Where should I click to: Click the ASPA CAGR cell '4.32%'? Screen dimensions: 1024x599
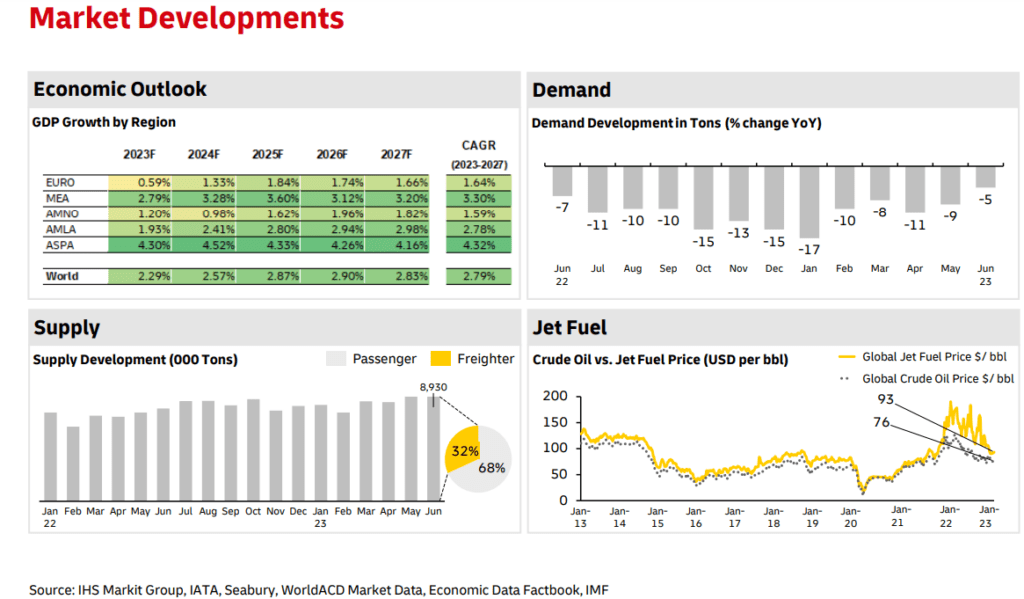pos(479,245)
